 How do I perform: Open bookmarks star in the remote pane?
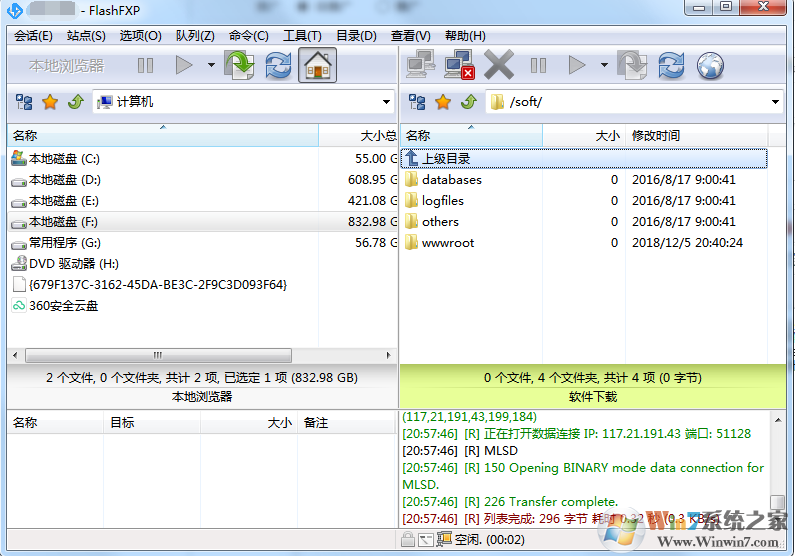[443, 102]
